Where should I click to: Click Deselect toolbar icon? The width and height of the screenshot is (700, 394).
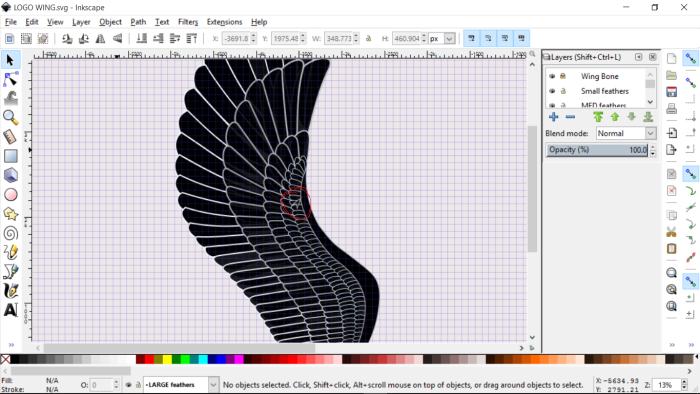[43, 39]
